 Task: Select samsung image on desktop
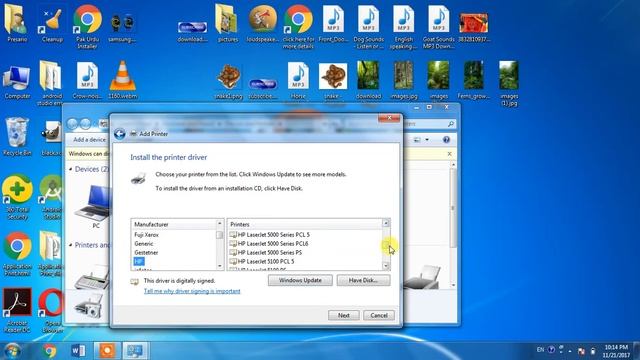(x=122, y=28)
